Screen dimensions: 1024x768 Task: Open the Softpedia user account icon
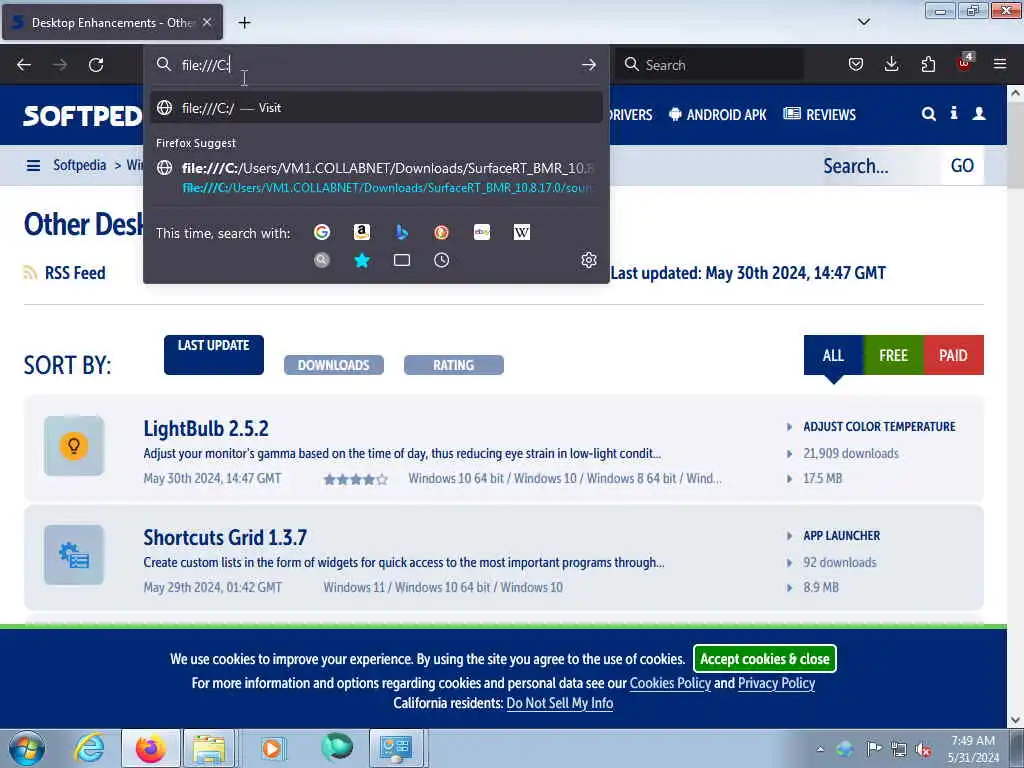(x=979, y=114)
